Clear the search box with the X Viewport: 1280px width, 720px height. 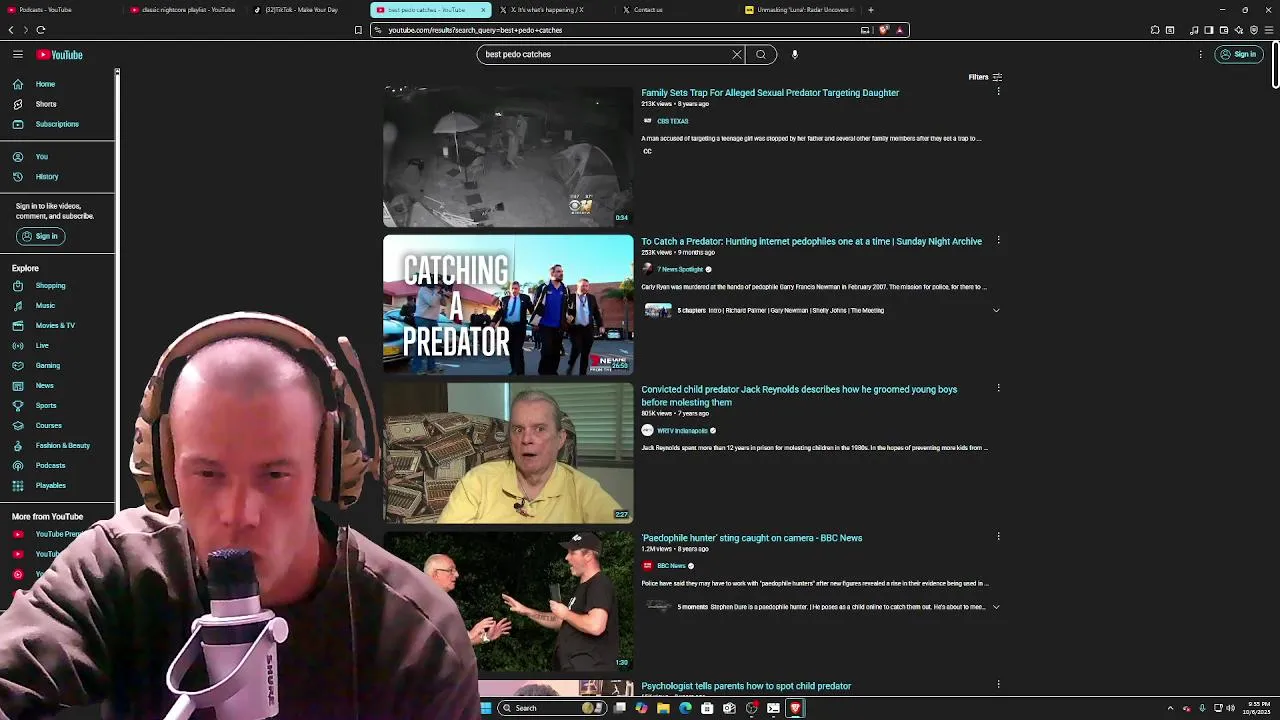point(737,54)
